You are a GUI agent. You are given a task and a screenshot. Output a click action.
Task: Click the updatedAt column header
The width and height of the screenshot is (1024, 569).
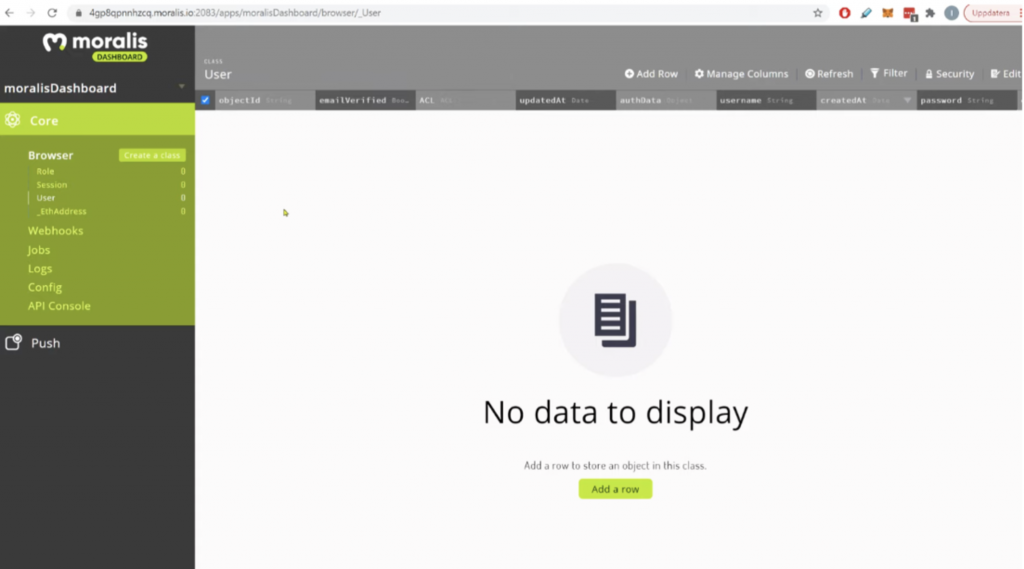pyautogui.click(x=566, y=100)
